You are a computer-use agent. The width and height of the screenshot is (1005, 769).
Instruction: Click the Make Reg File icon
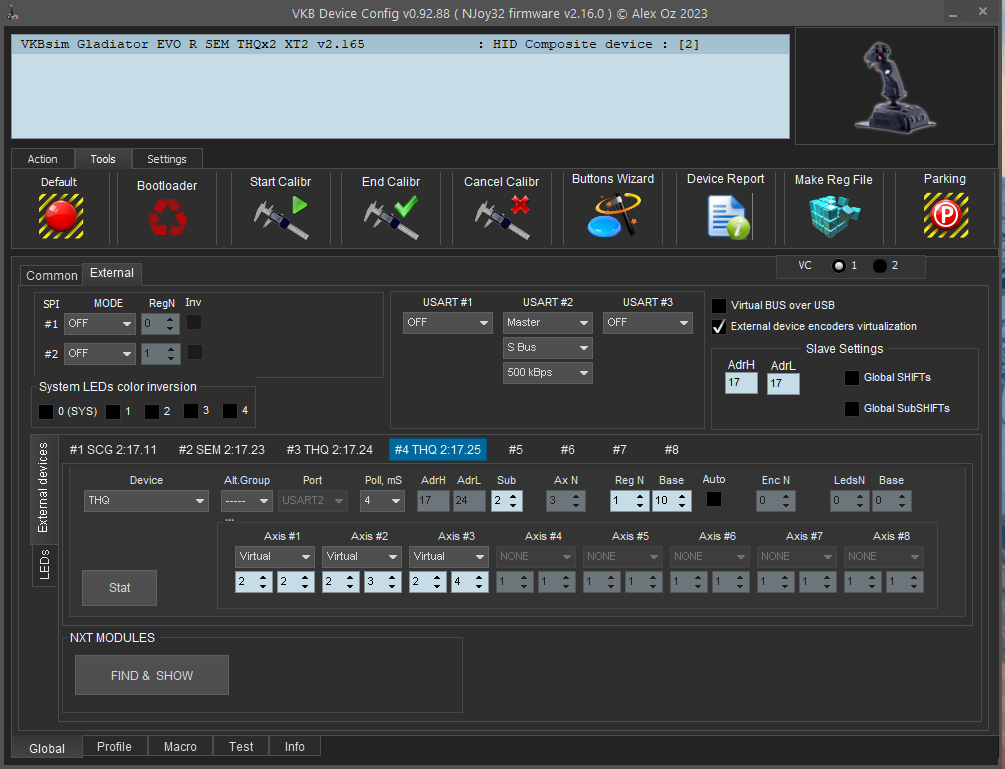point(833,215)
